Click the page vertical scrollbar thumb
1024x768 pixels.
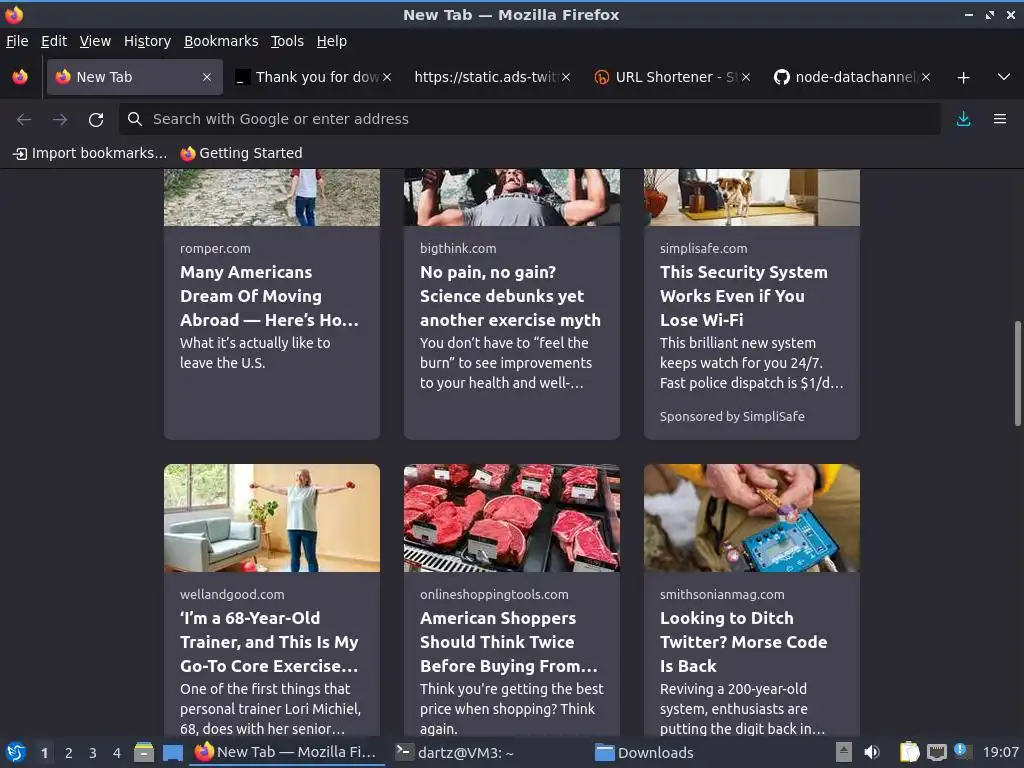[1017, 374]
